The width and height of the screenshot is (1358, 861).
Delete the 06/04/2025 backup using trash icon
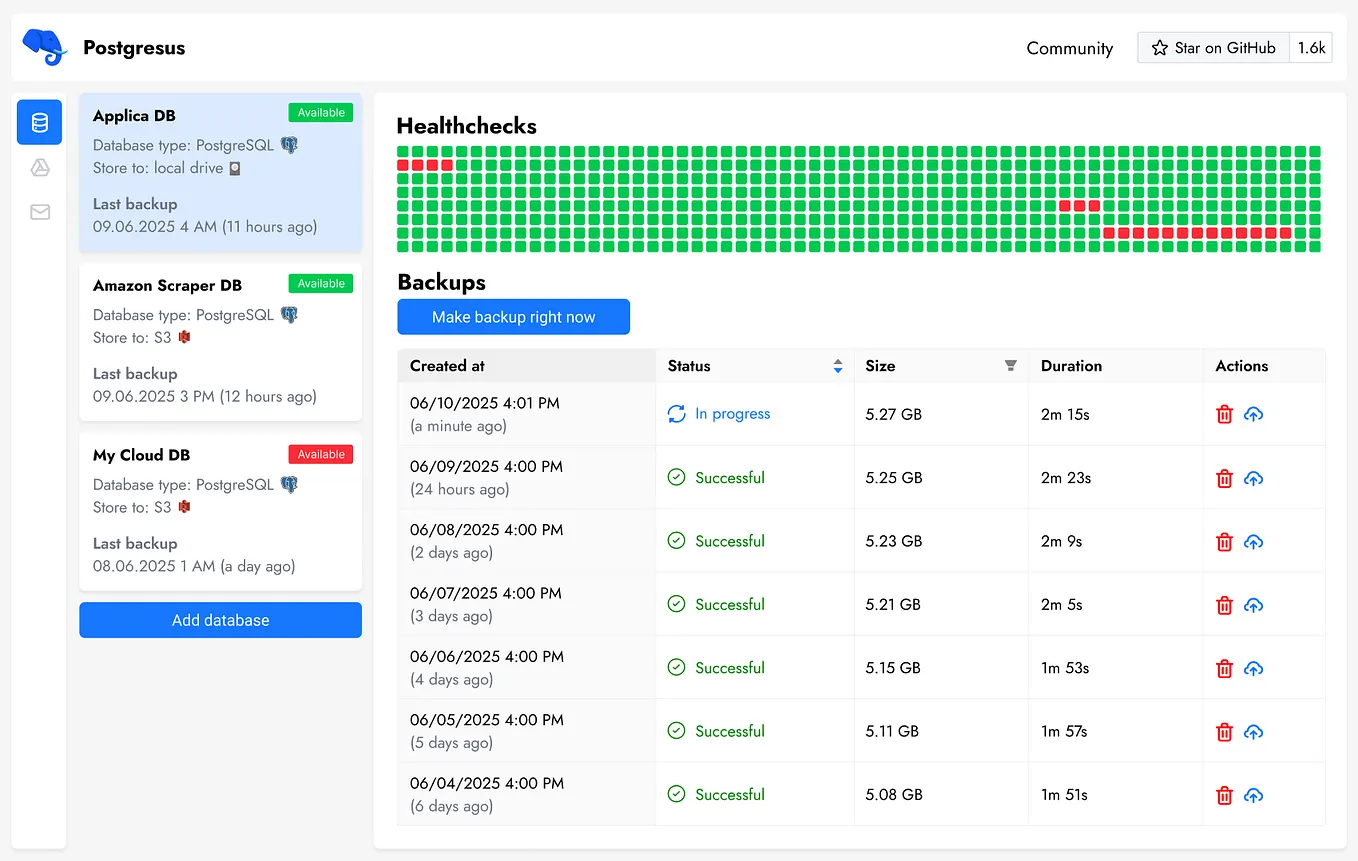1224,795
